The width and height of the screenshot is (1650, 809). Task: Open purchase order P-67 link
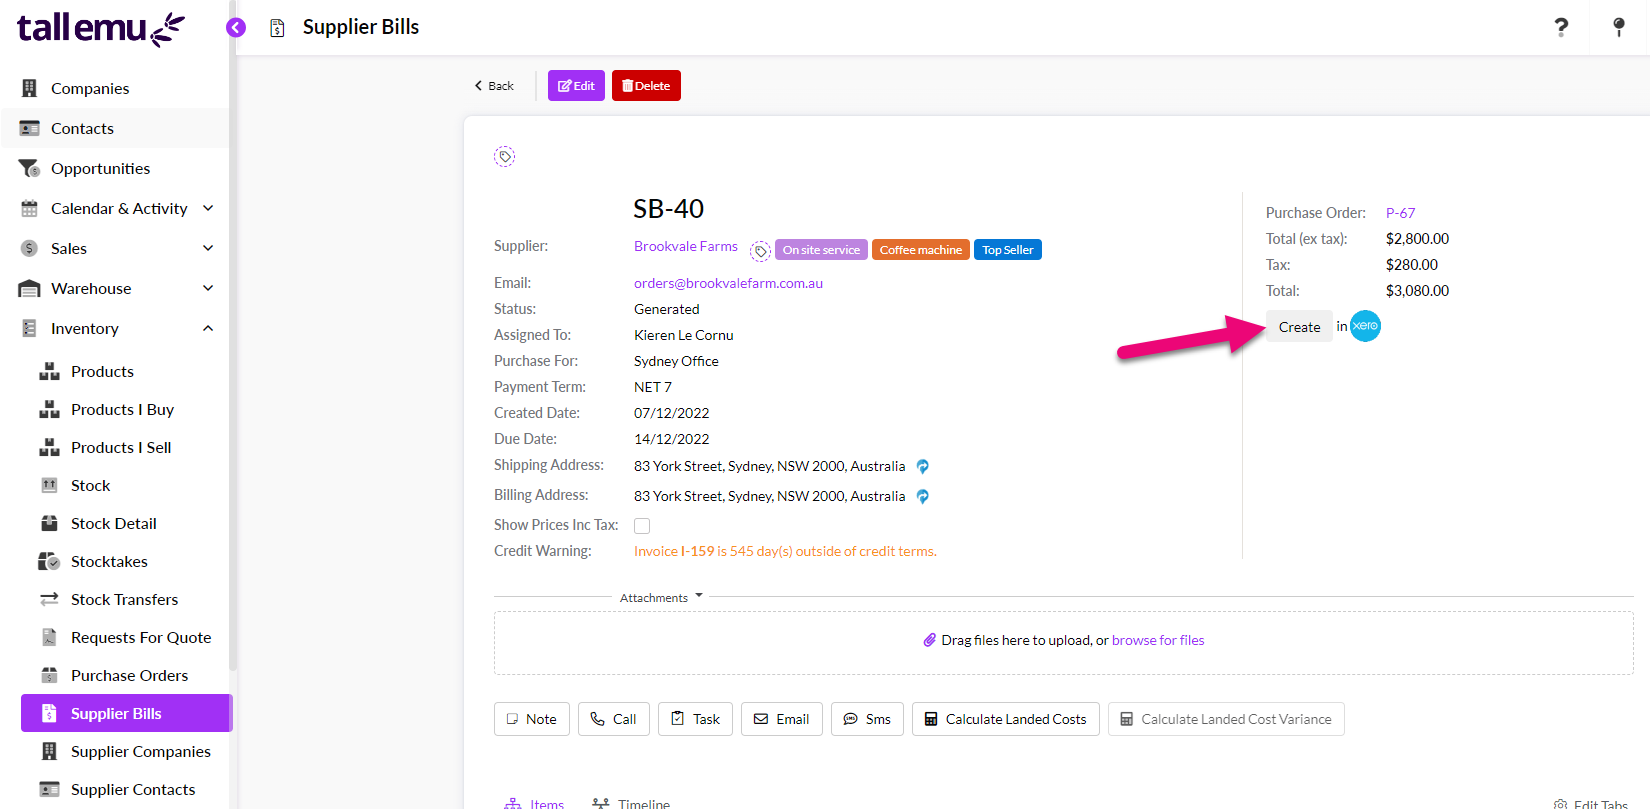point(1400,213)
